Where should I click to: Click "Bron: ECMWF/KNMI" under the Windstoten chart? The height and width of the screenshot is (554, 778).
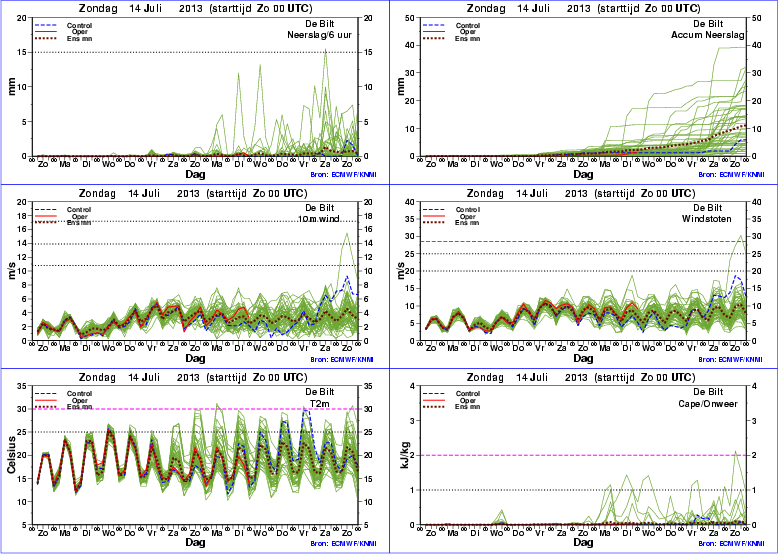coord(731,360)
